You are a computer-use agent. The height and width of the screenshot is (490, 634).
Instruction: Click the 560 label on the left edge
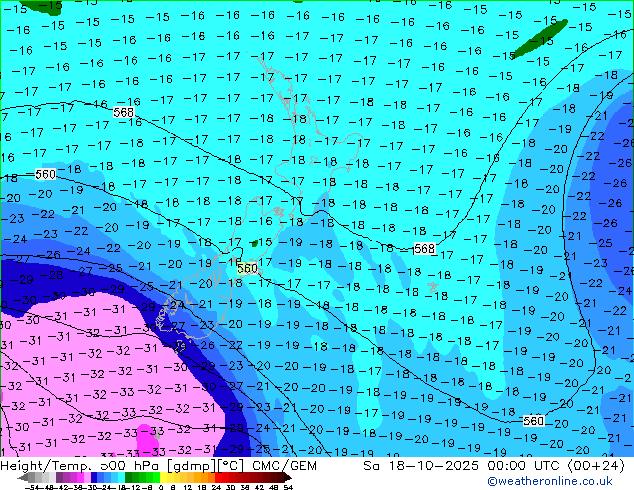(x=45, y=174)
